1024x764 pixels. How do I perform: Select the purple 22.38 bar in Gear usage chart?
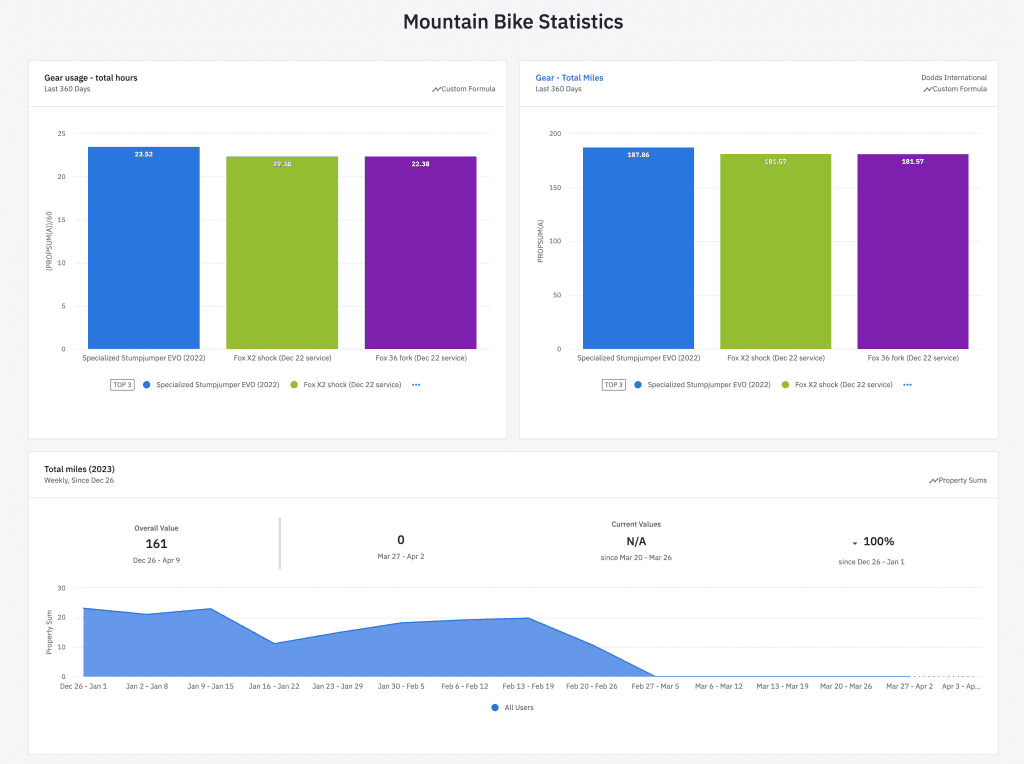click(420, 252)
